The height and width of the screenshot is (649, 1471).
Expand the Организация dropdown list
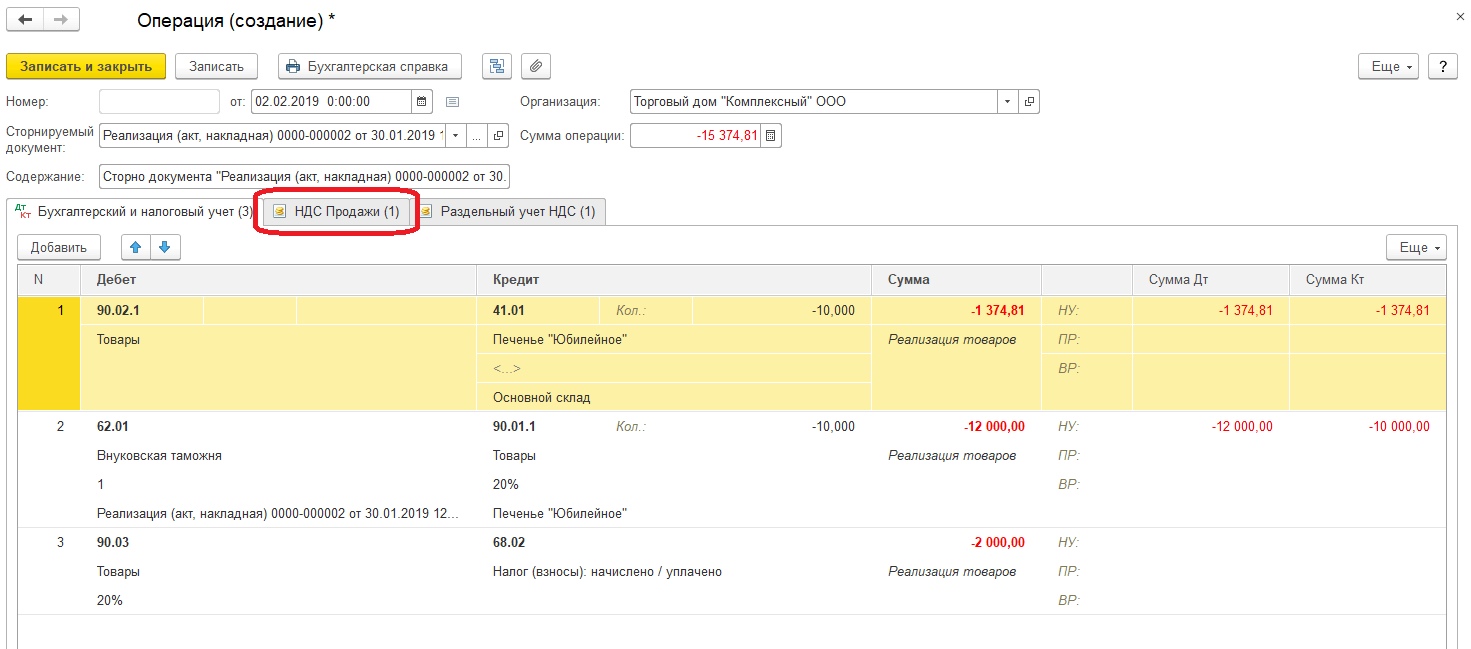point(1007,102)
